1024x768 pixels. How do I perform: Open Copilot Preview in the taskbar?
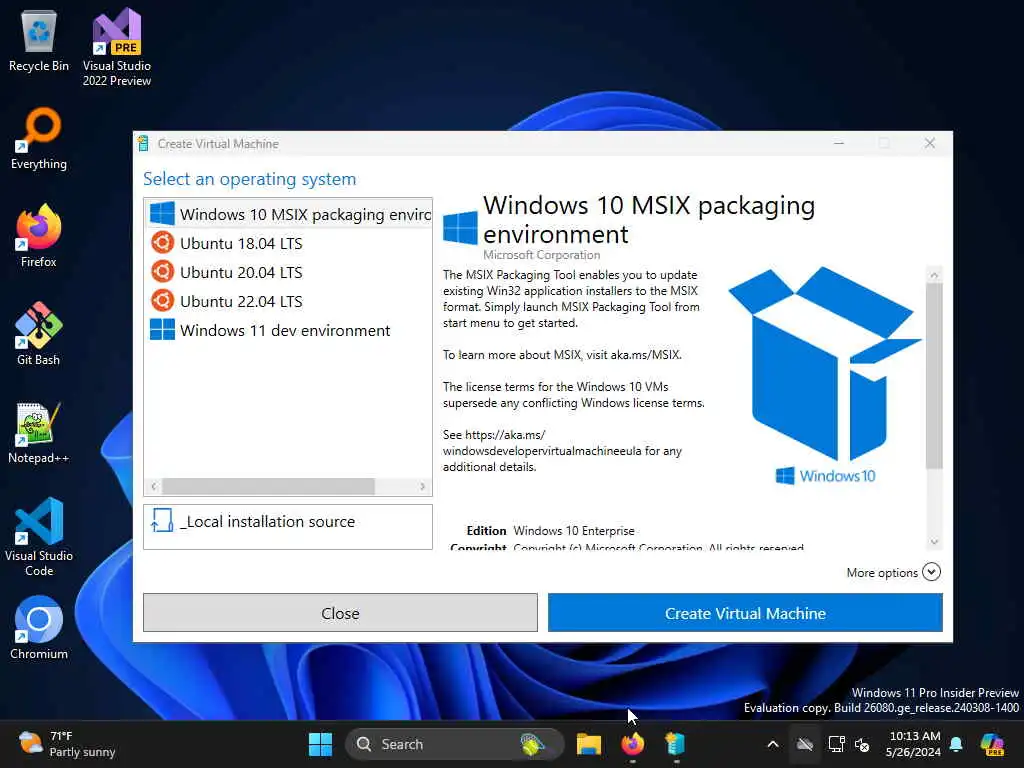pyautogui.click(x=992, y=744)
